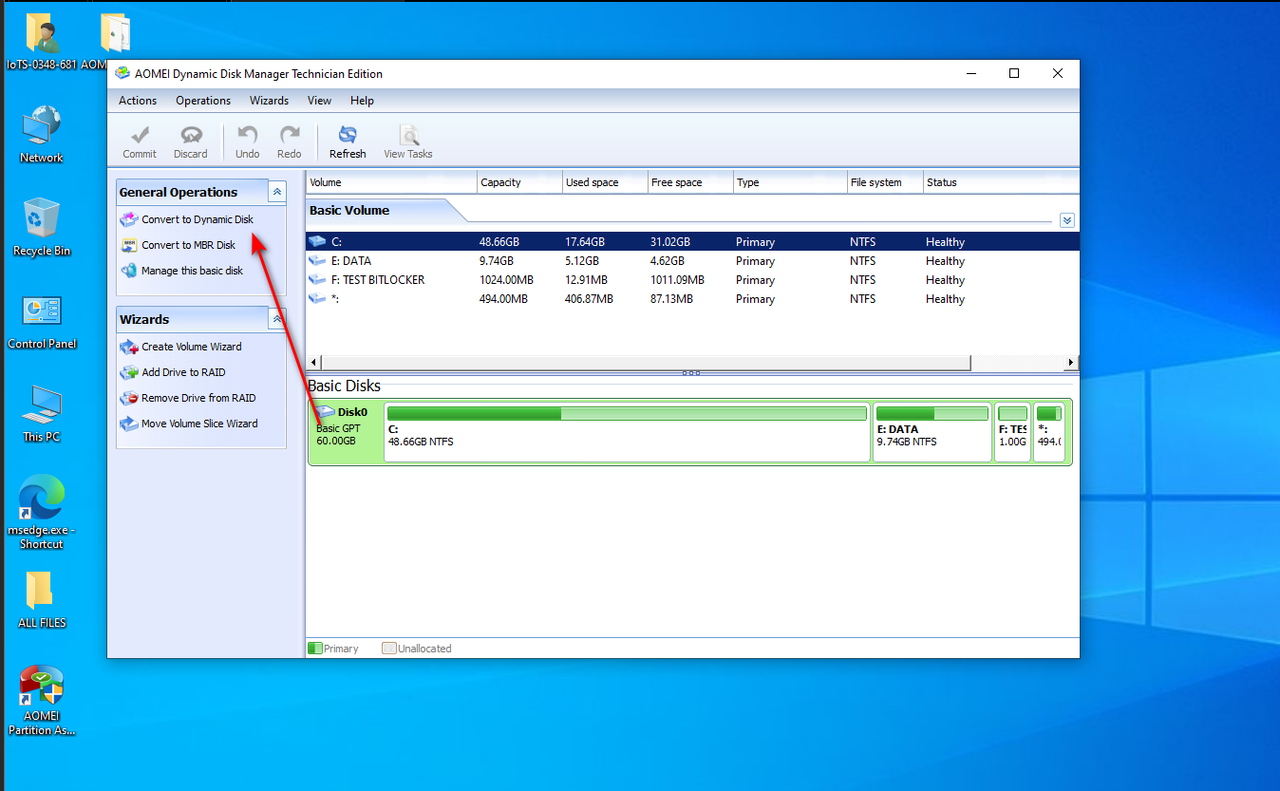Select the C: volume row

[692, 242]
